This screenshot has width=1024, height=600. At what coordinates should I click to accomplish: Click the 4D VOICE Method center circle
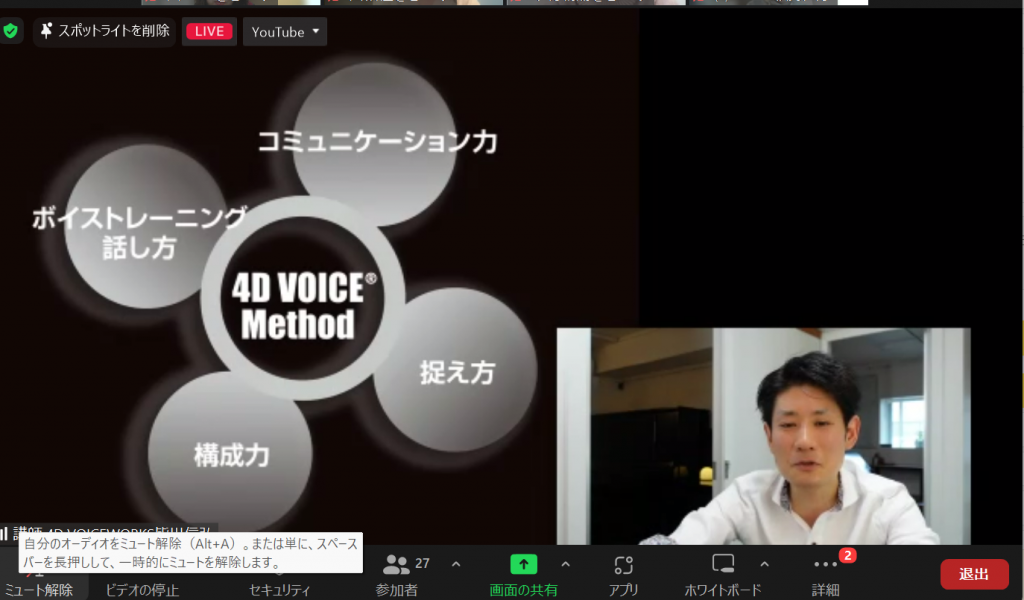302,299
